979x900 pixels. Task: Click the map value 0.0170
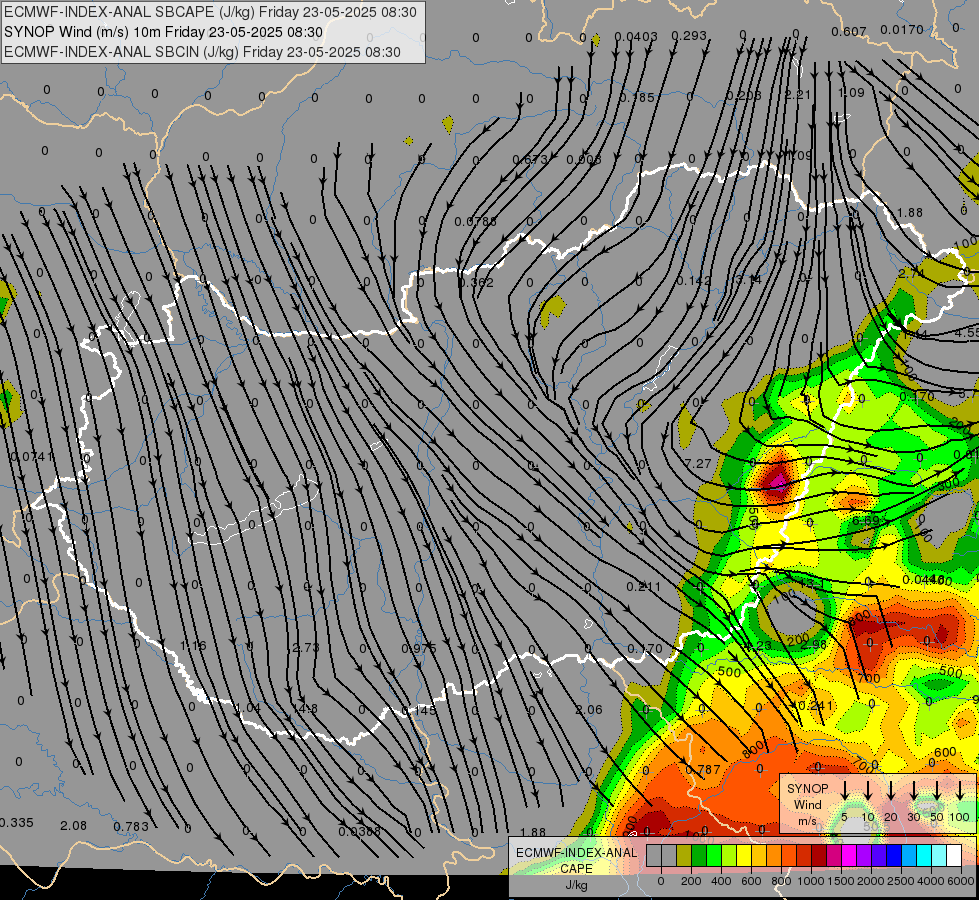(902, 29)
